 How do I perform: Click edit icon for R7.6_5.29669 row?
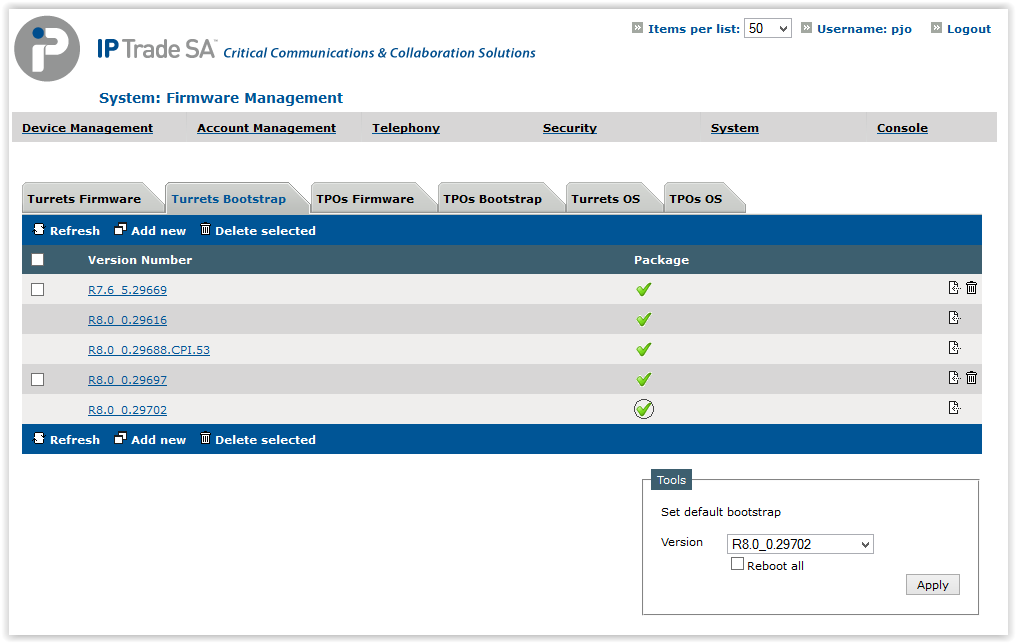point(954,288)
